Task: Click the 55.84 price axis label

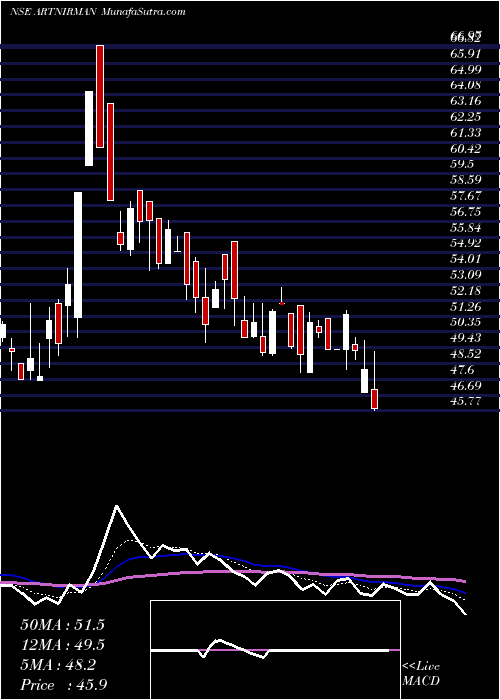Action: 467,228
